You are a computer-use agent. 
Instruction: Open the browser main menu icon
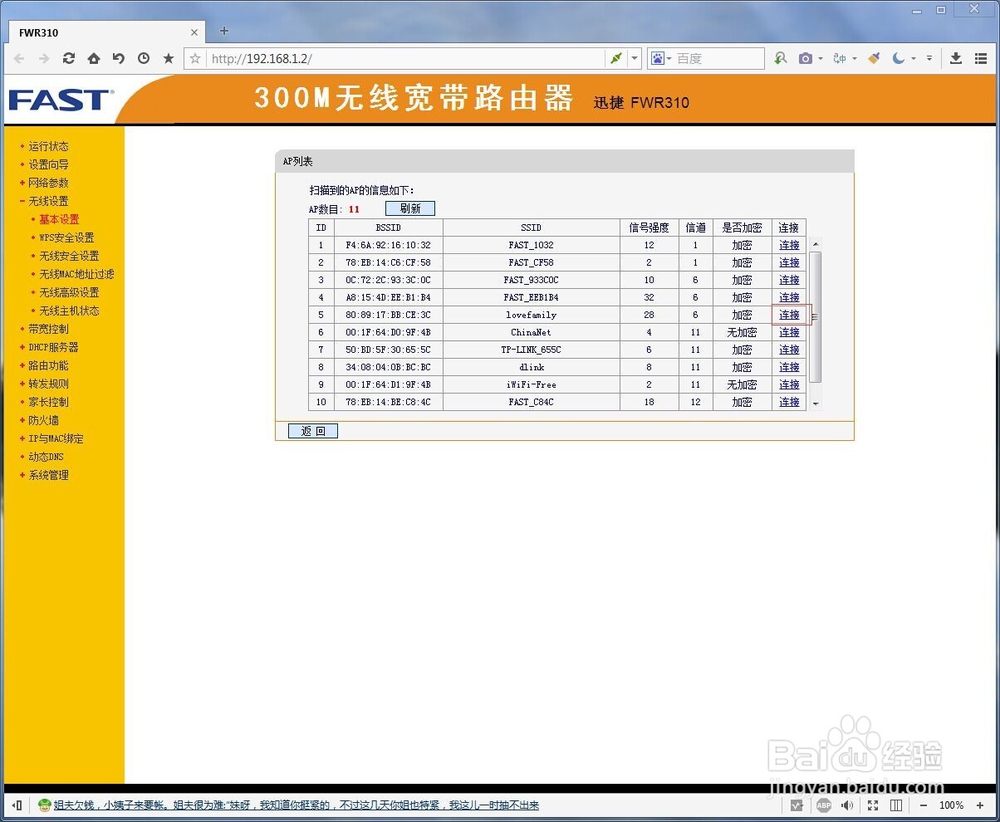[981, 59]
